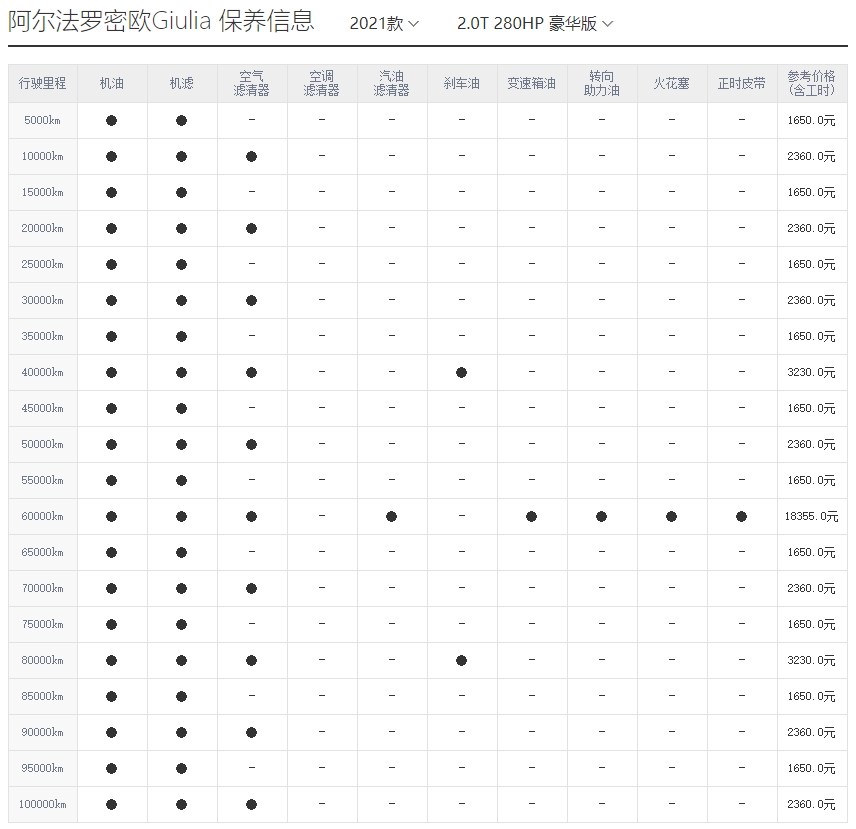This screenshot has height=829, width=856.
Task: Select the 75000km mileage row label
Action: [43, 625]
